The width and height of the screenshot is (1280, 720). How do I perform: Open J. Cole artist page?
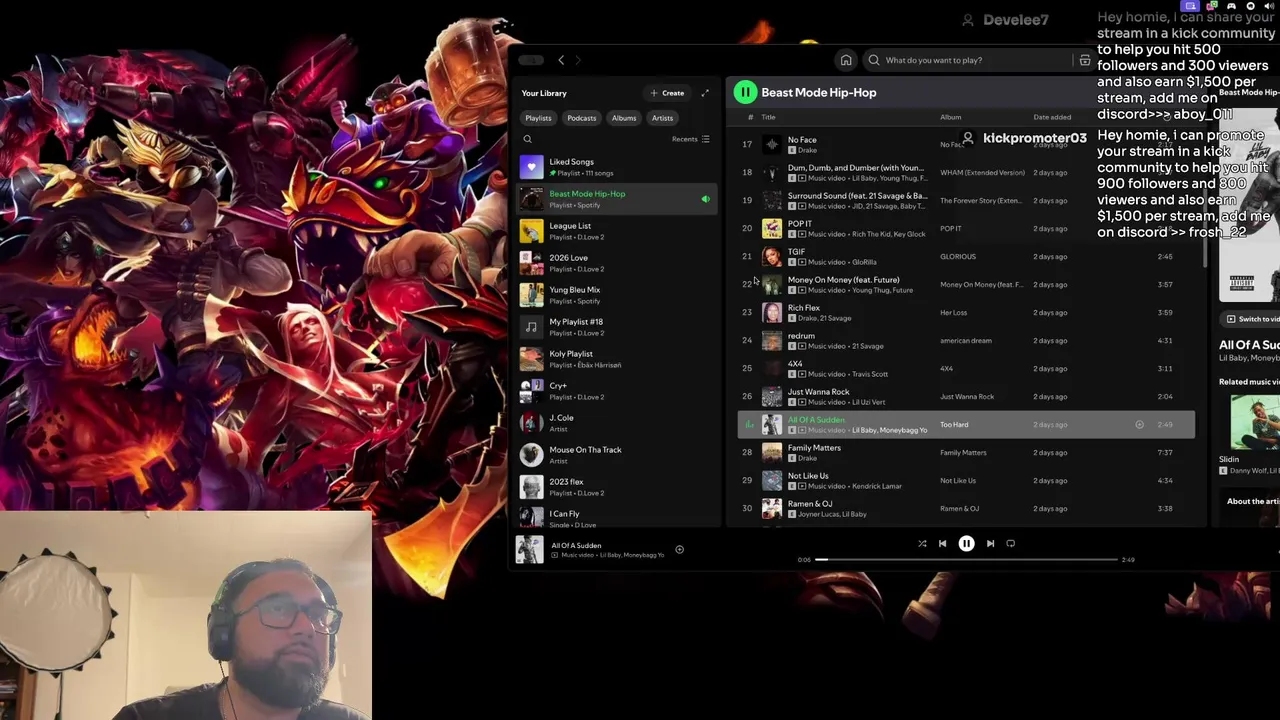(x=616, y=423)
